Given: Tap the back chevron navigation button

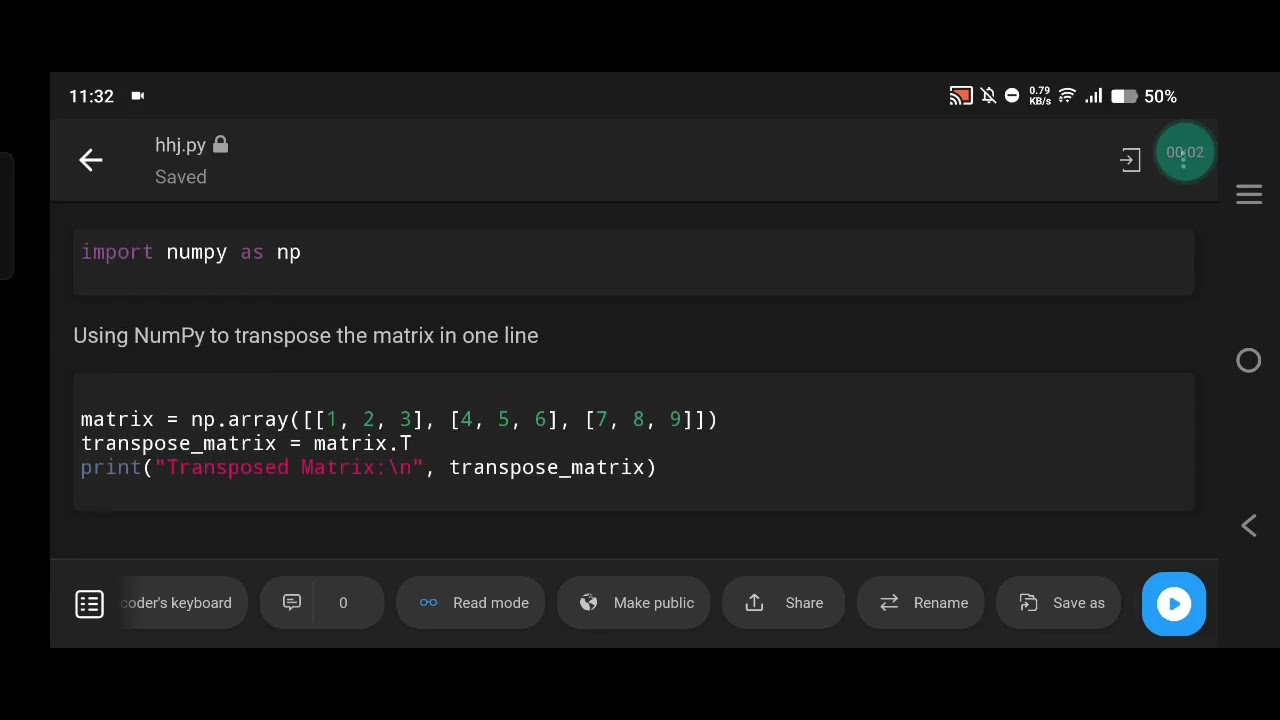Looking at the screenshot, I should pos(1249,526).
